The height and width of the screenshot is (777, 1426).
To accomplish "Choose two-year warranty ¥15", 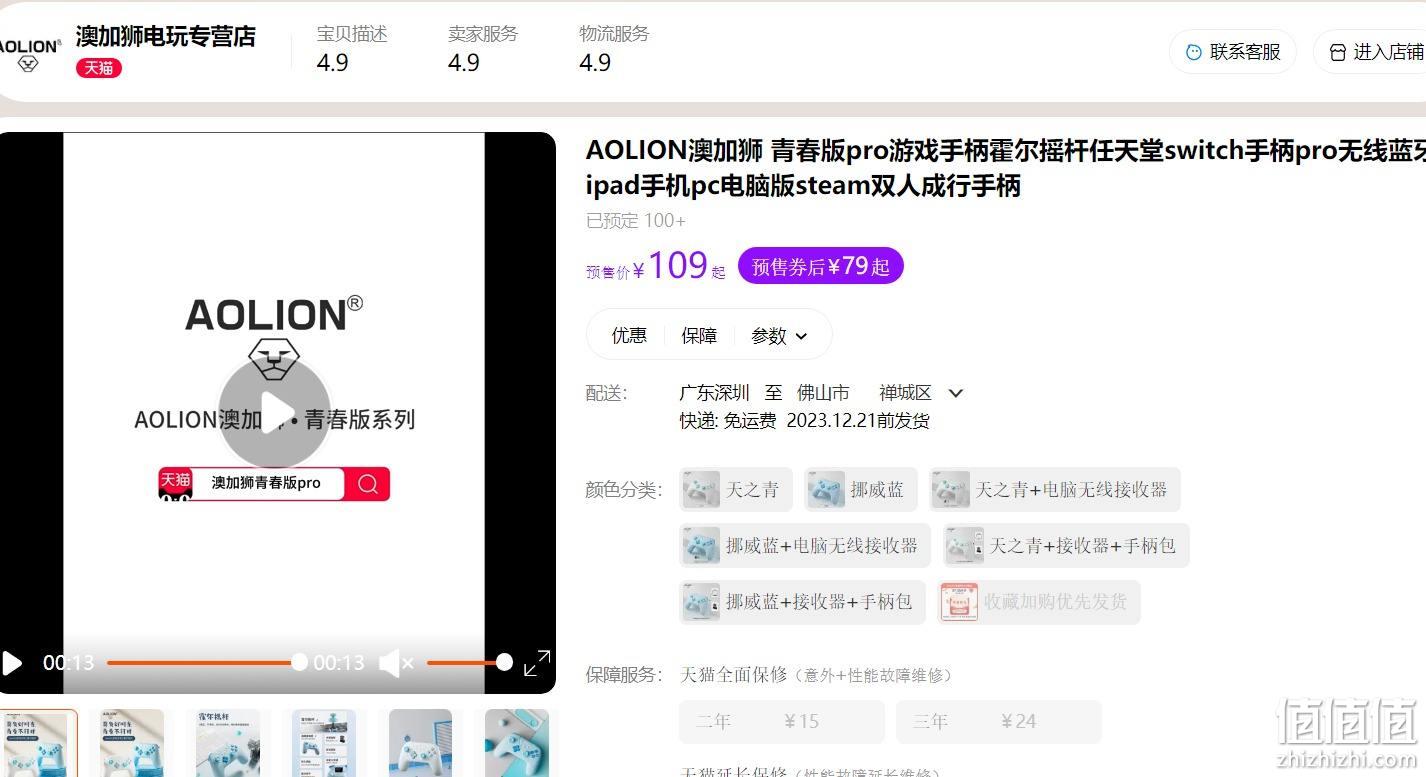I will point(782,721).
